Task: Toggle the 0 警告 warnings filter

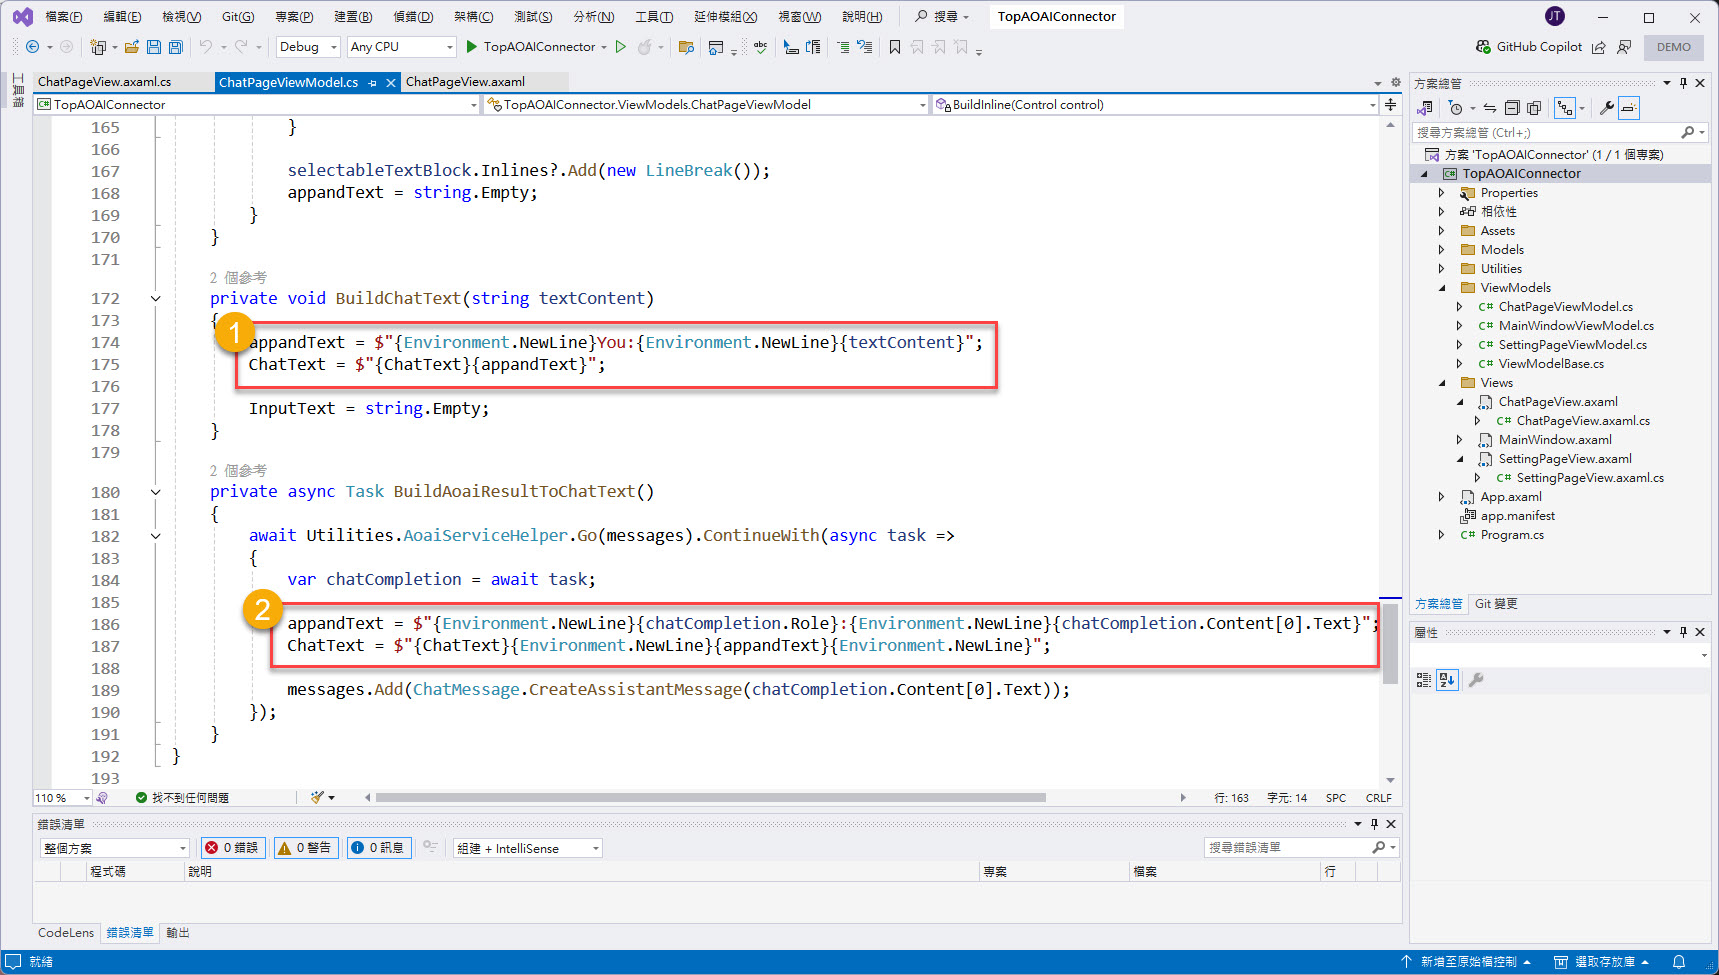Action: pos(306,848)
